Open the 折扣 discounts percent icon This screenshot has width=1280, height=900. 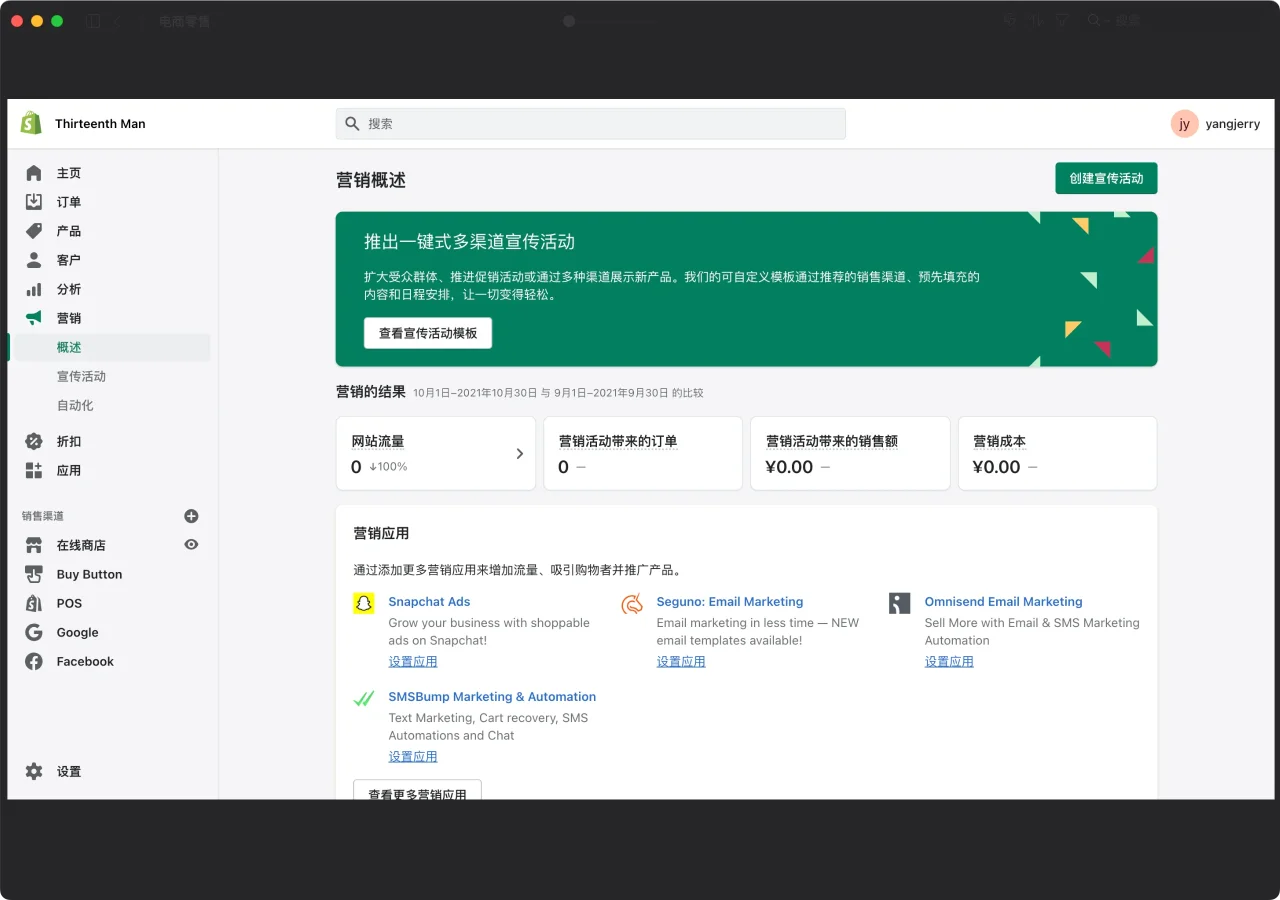tap(34, 441)
